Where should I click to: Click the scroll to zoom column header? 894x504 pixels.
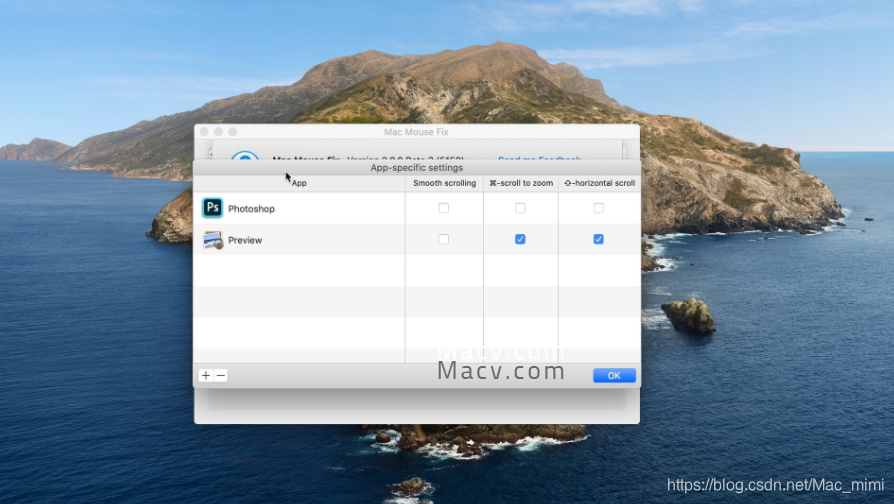pos(521,183)
